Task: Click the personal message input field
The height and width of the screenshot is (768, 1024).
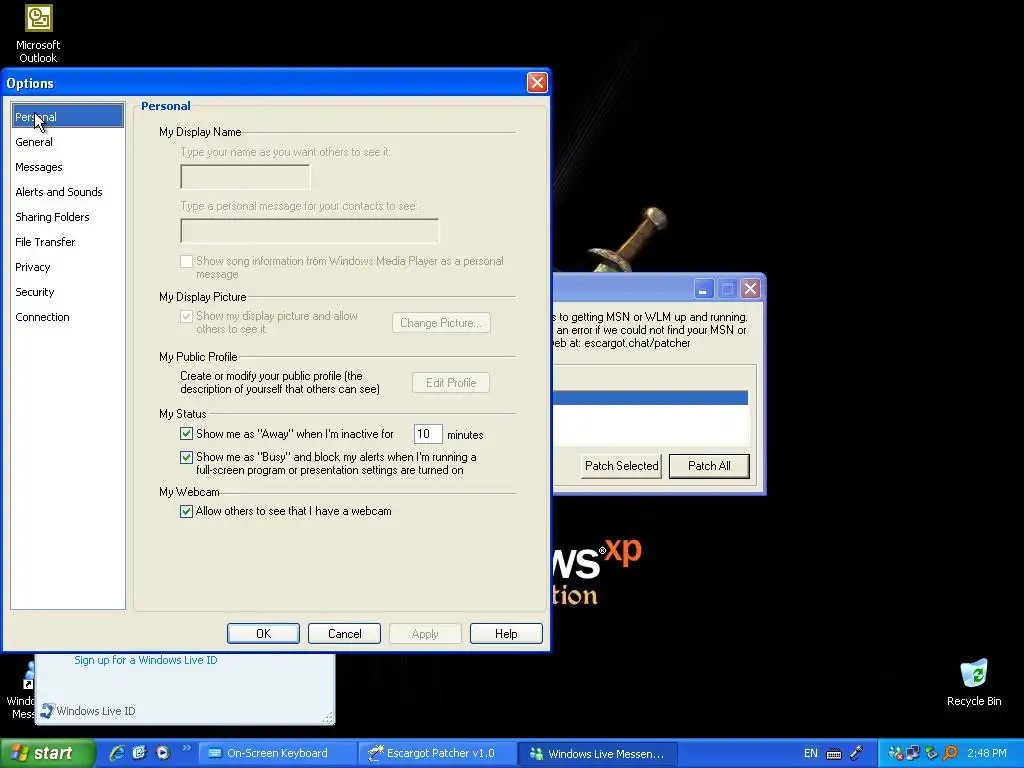Action: [310, 231]
